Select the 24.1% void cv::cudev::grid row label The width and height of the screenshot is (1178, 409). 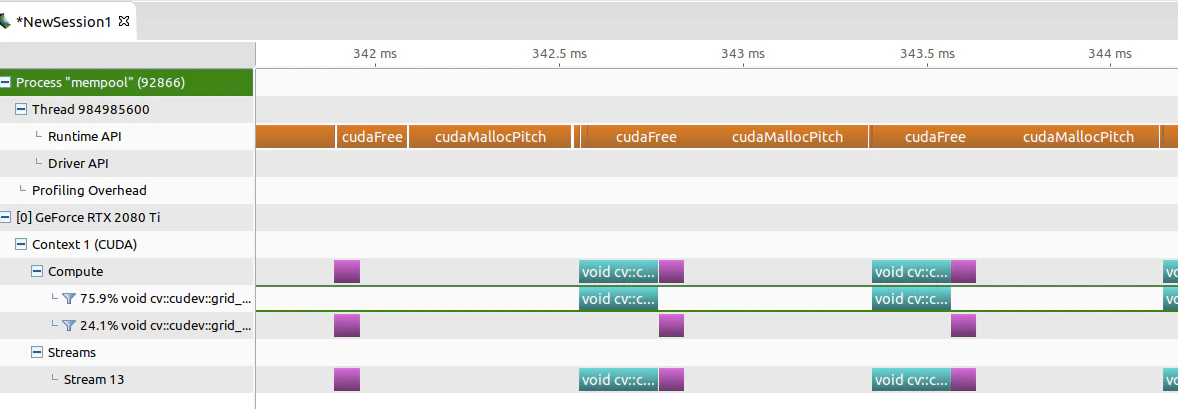pyautogui.click(x=165, y=326)
